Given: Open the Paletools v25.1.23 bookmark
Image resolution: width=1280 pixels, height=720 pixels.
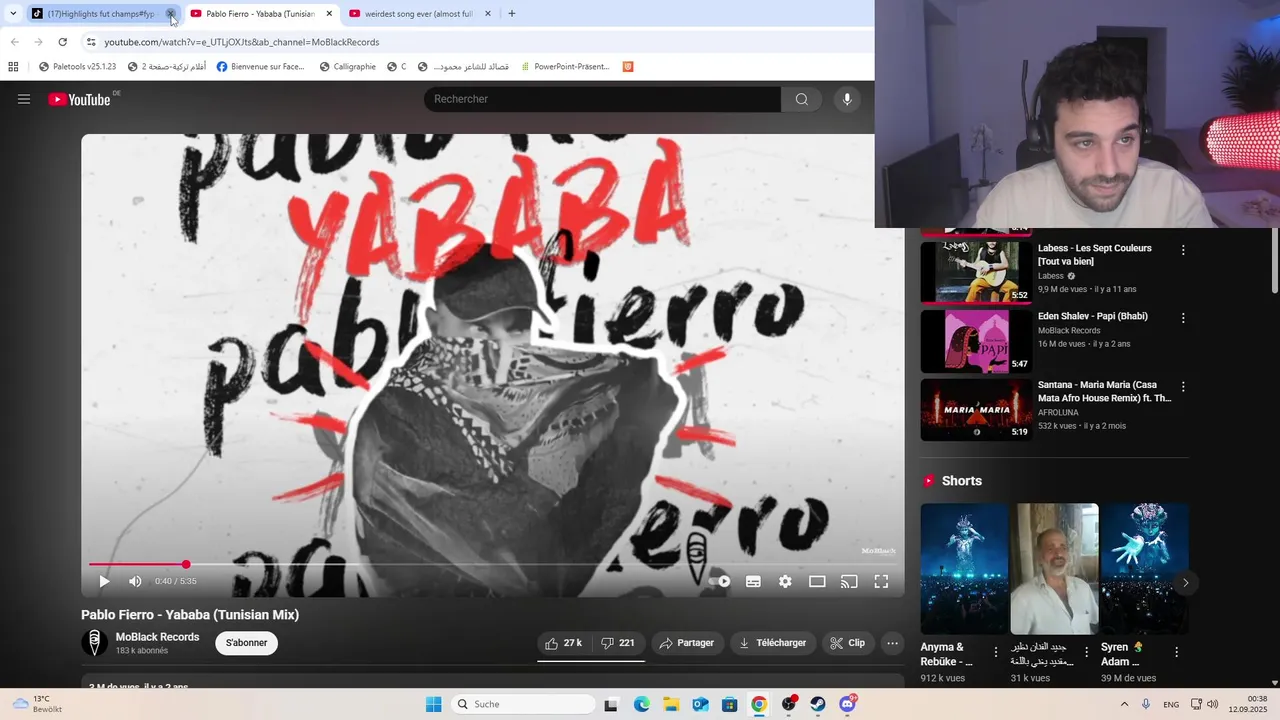Looking at the screenshot, I should pyautogui.click(x=77, y=67).
